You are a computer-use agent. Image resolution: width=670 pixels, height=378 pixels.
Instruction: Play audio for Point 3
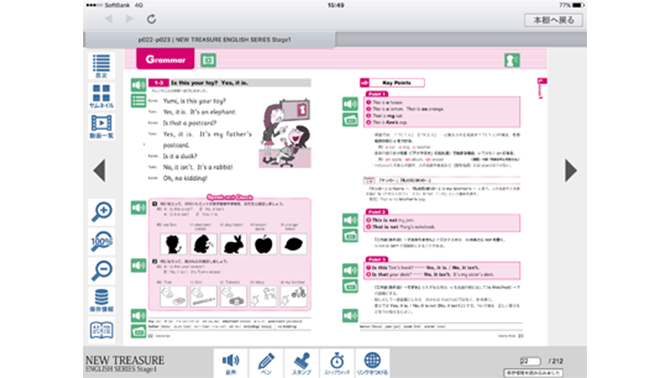coord(350,270)
